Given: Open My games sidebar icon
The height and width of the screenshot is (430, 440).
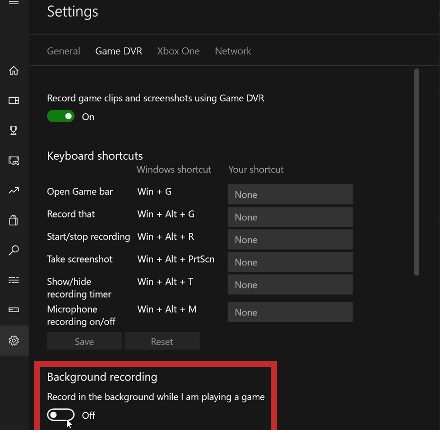Looking at the screenshot, I should 14,100.
